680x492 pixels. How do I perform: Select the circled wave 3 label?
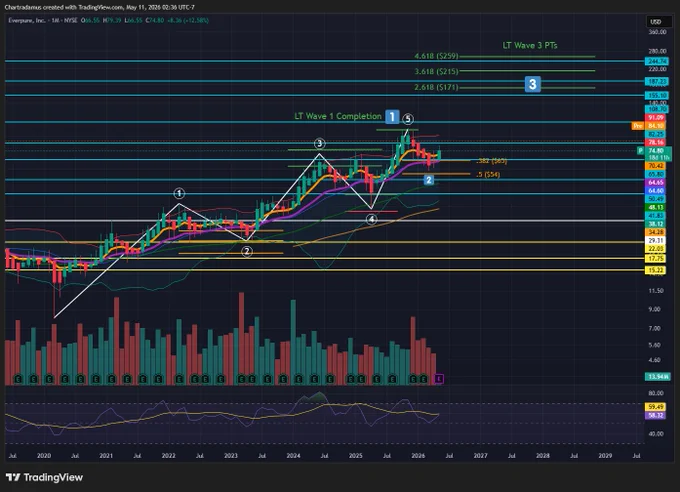pyautogui.click(x=320, y=144)
